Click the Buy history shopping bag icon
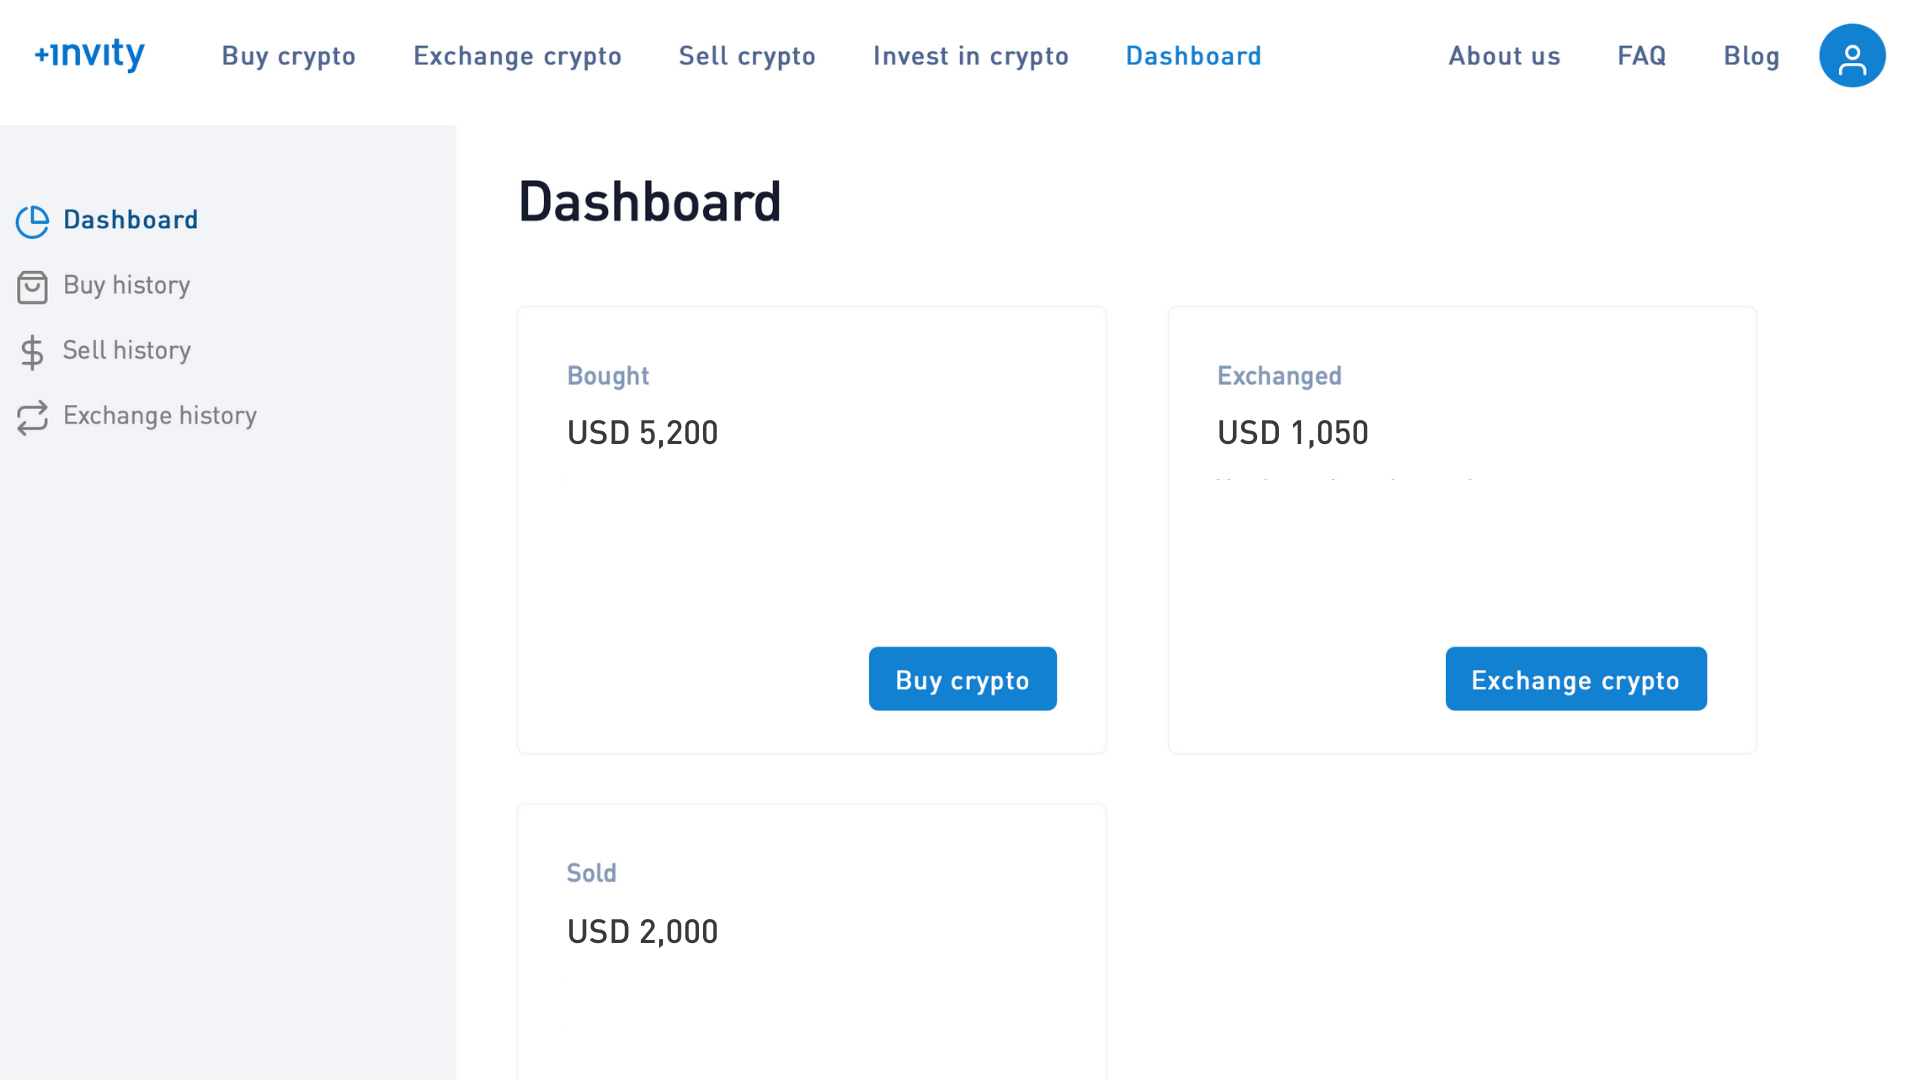The image size is (1920, 1080). point(32,287)
